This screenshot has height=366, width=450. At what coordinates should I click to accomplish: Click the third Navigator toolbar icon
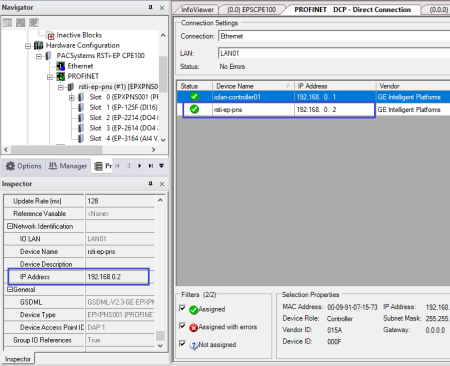pos(34,22)
